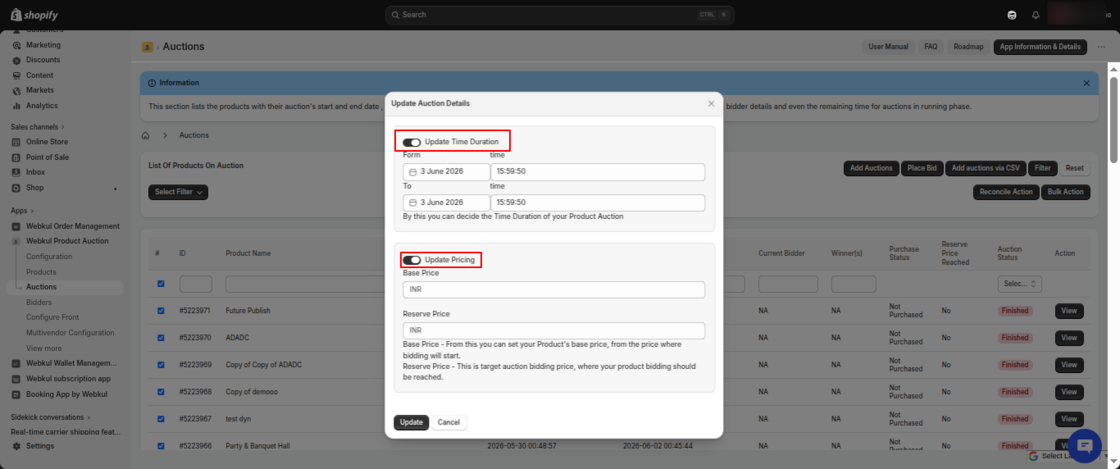Screen dimensions: 1120x469
Task: Toggle the Update Time Duration switch
Action: [x=411, y=142]
